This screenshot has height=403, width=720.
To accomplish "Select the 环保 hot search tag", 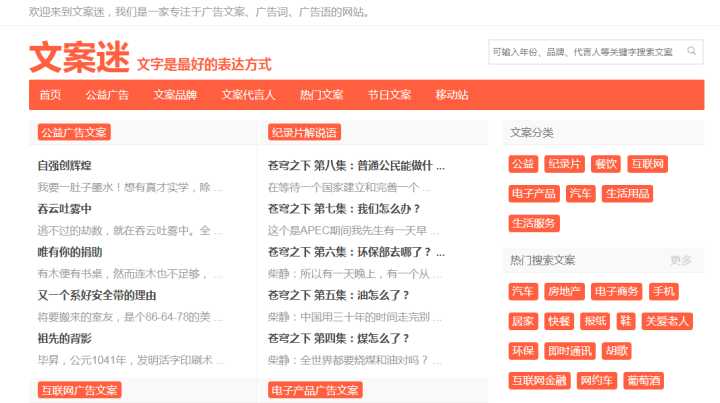I will click(523, 351).
